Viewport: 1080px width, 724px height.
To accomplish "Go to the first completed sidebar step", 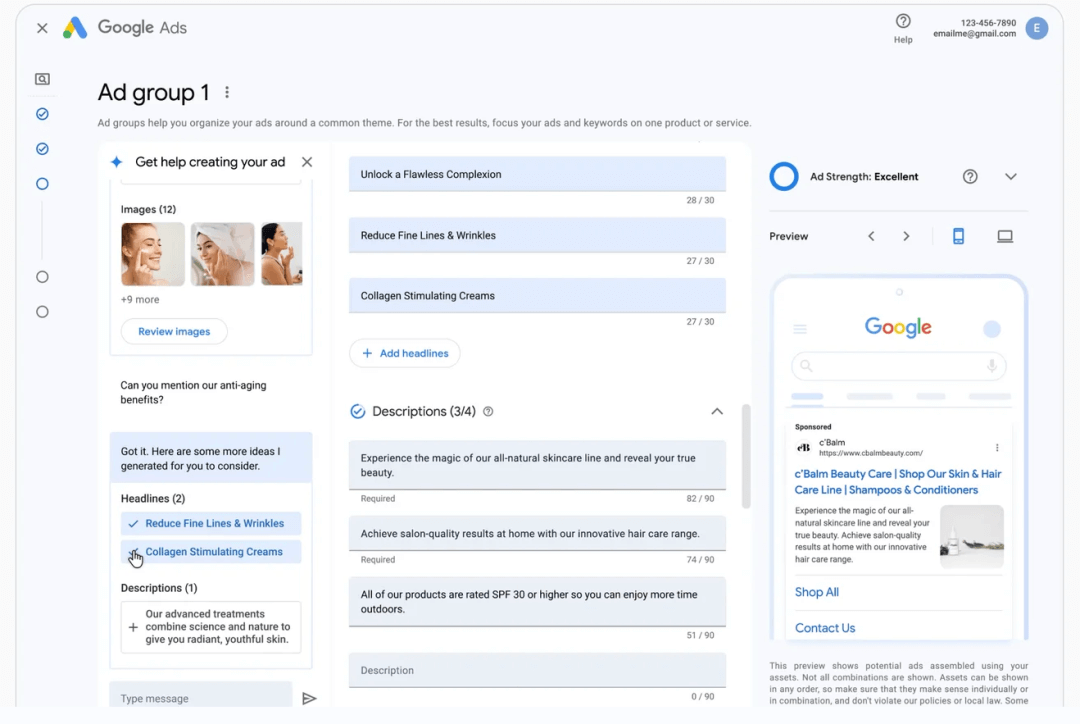I will [x=42, y=114].
